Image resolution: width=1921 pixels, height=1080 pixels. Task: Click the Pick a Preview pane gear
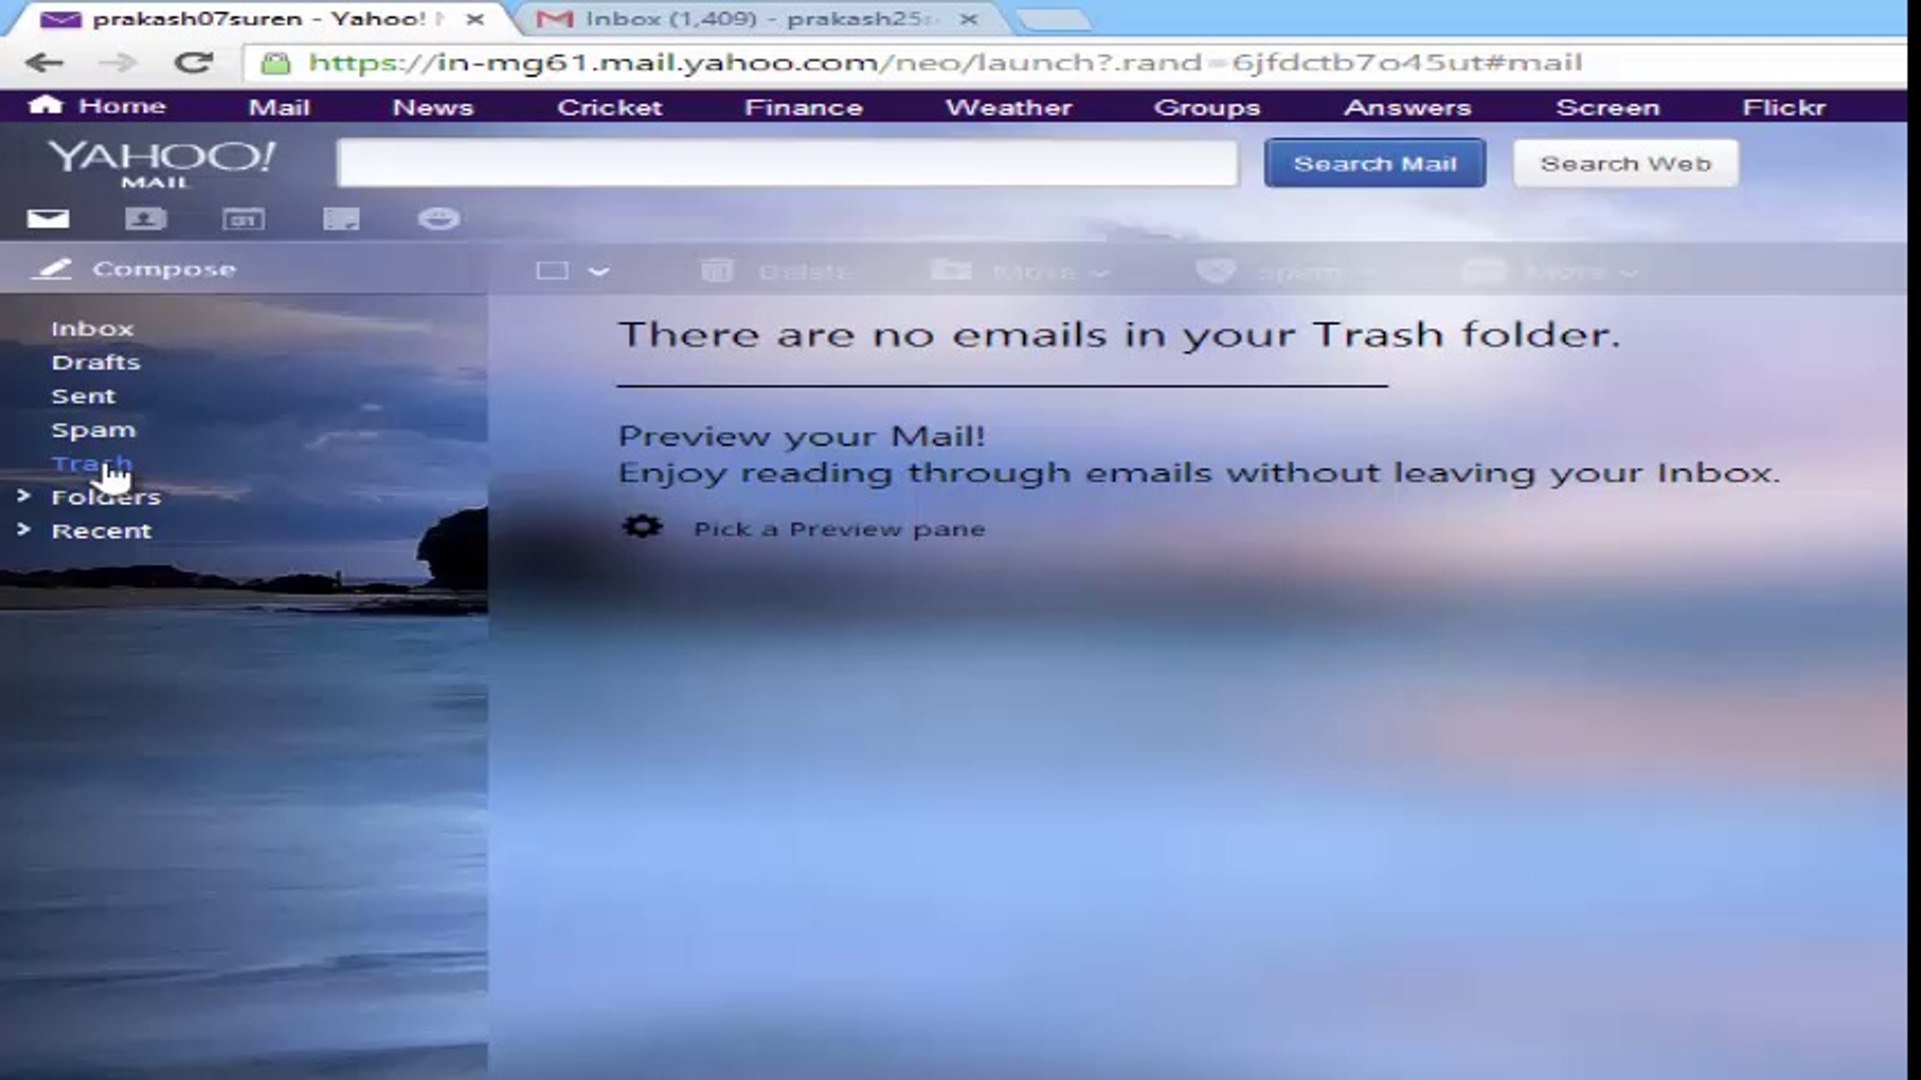642,527
